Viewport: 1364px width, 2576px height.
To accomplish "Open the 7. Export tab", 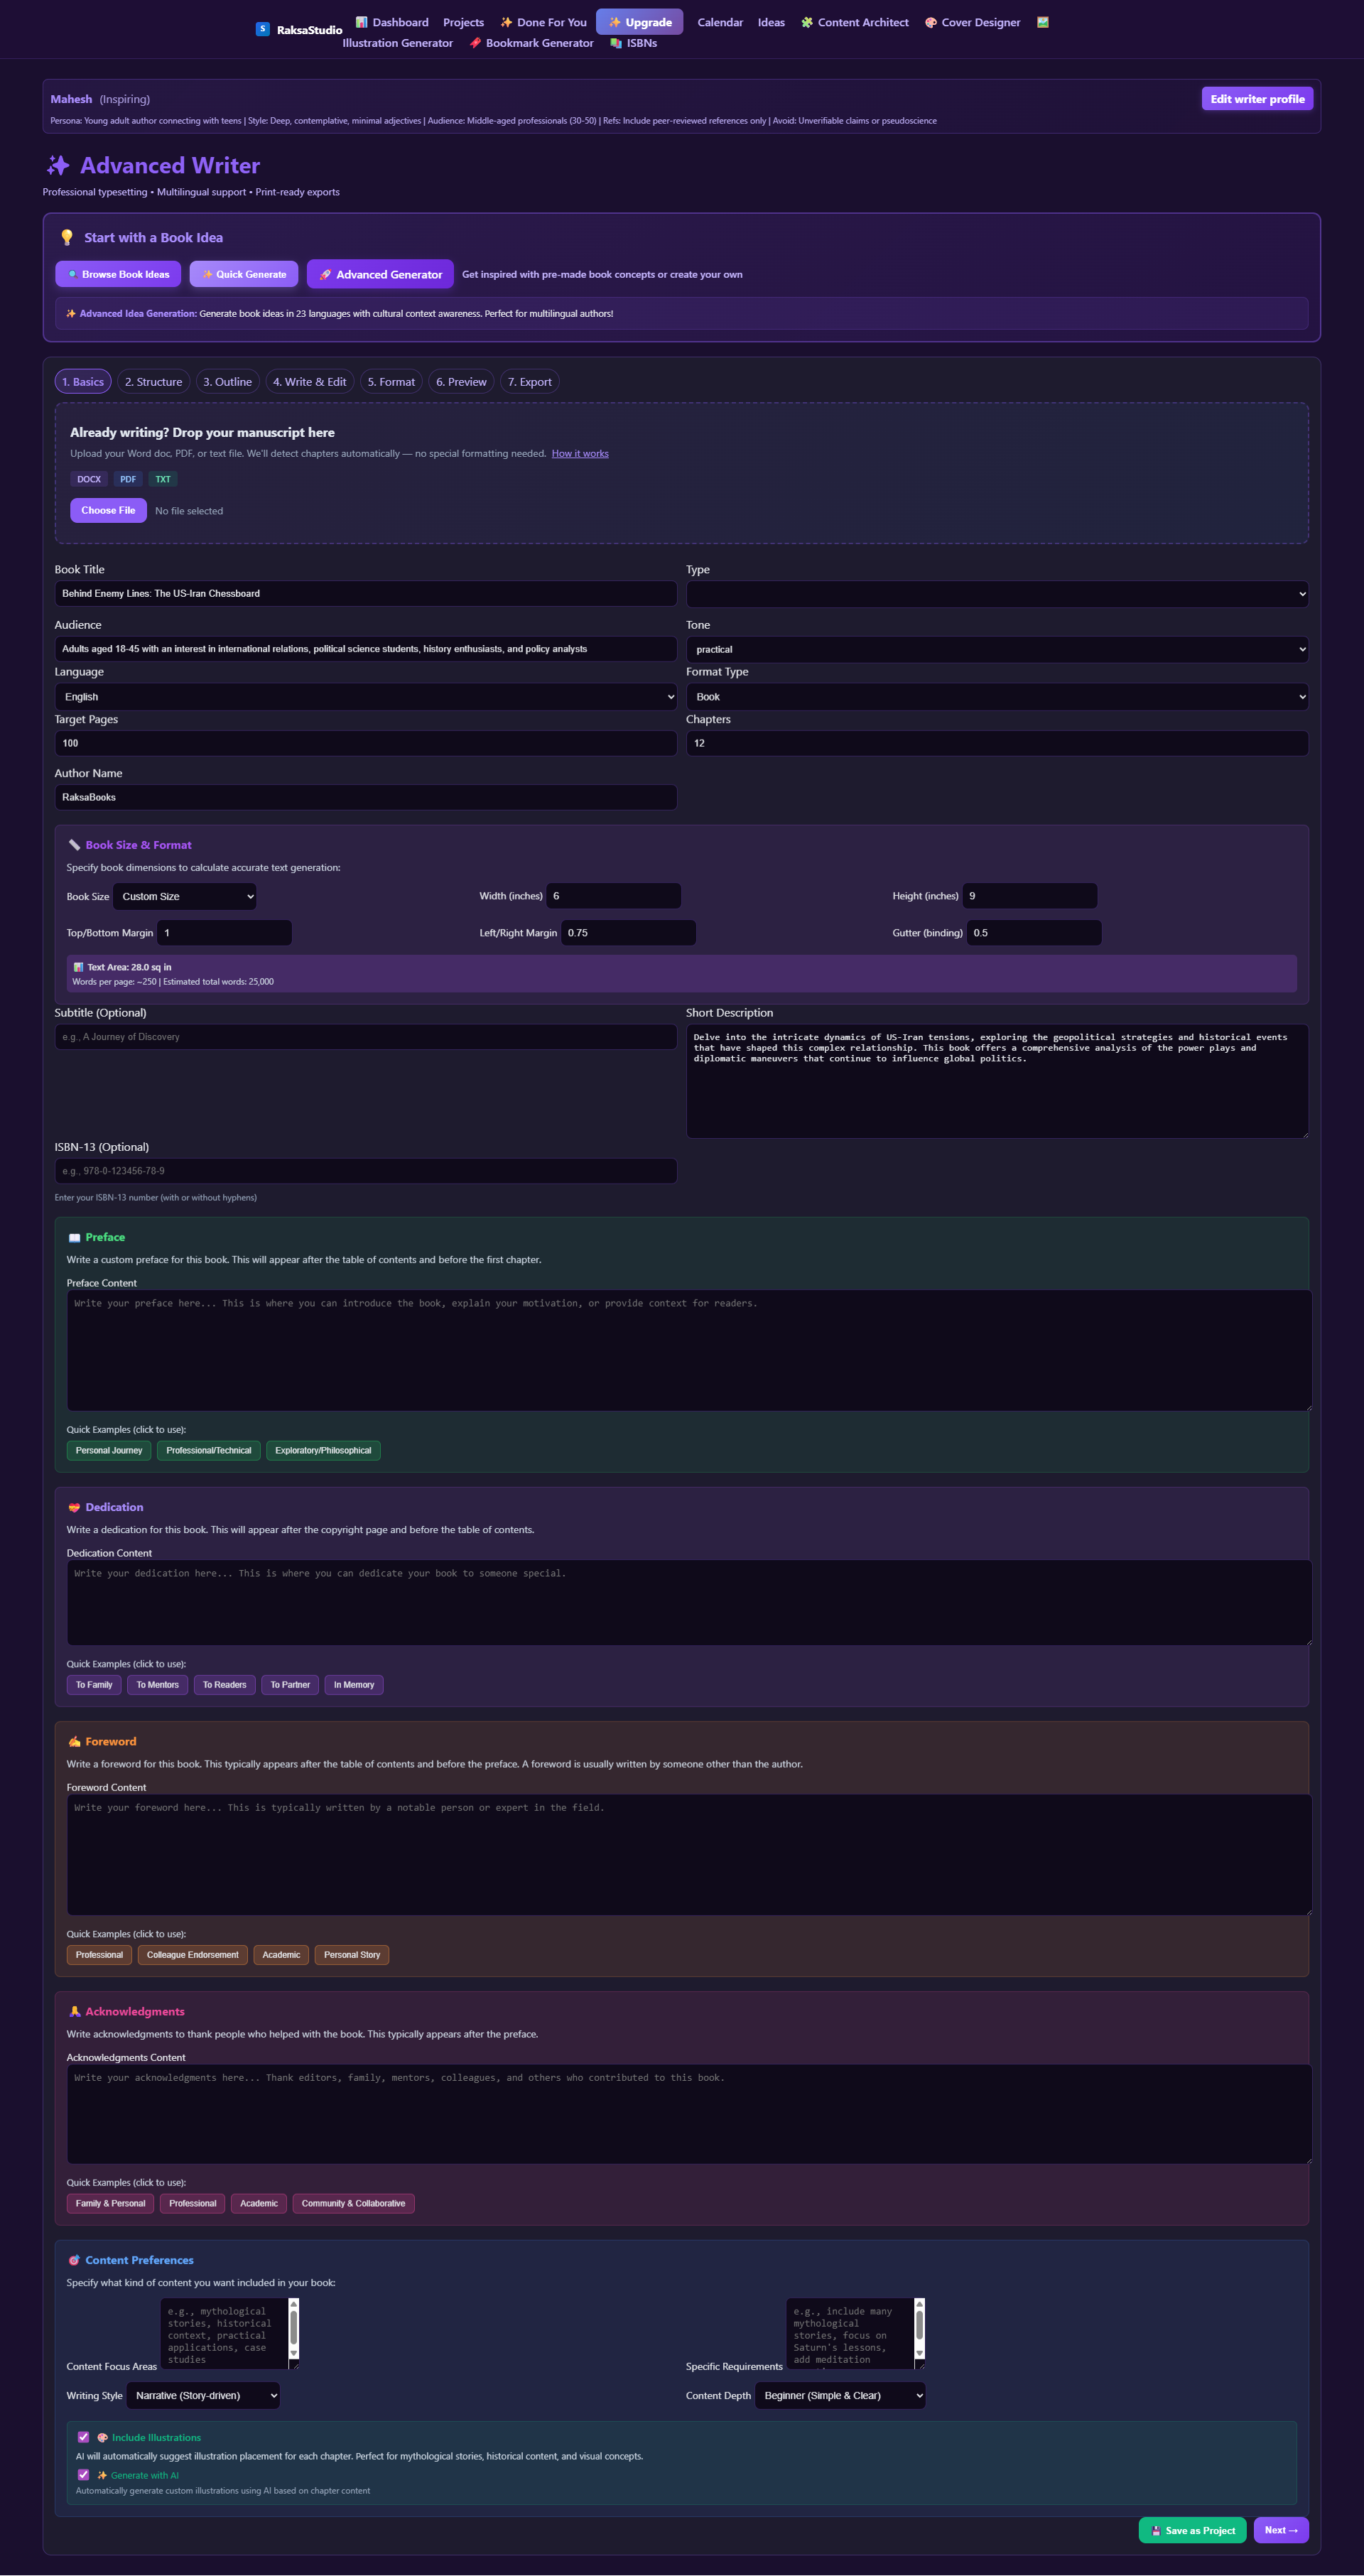I will coord(529,381).
